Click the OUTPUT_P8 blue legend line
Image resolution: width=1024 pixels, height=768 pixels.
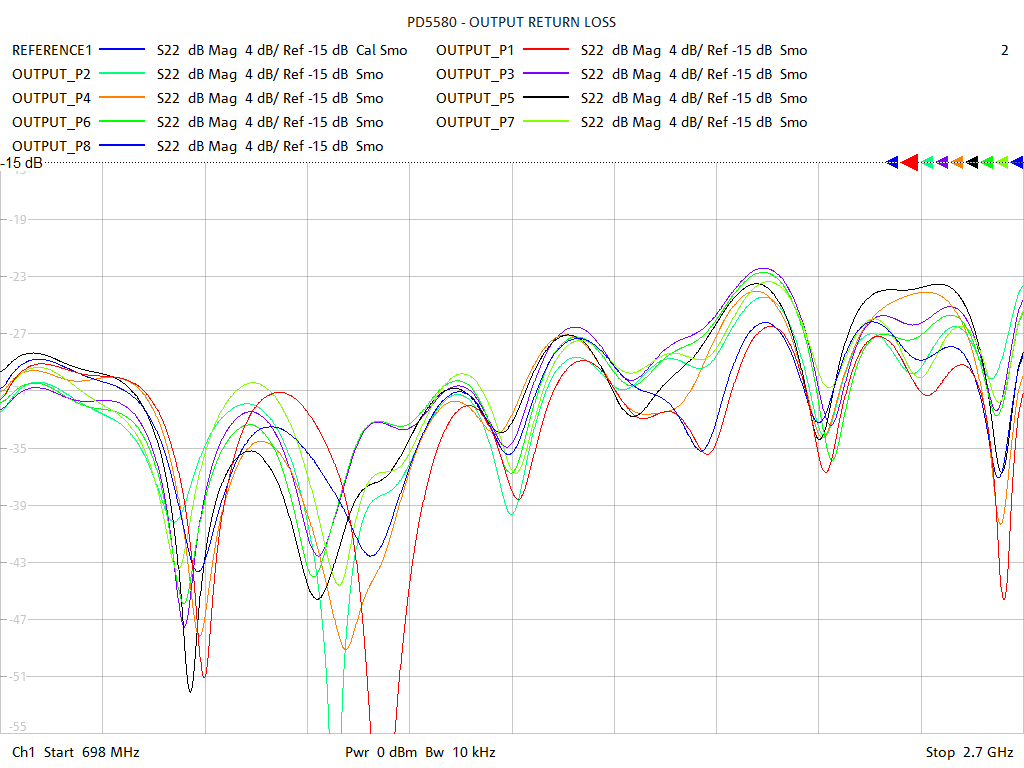tap(122, 146)
